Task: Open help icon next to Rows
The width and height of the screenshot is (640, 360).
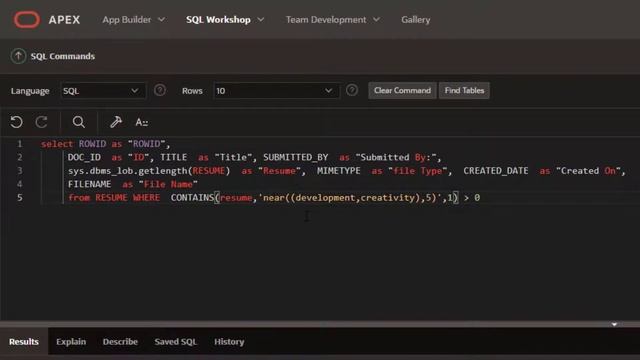Action: (x=352, y=90)
